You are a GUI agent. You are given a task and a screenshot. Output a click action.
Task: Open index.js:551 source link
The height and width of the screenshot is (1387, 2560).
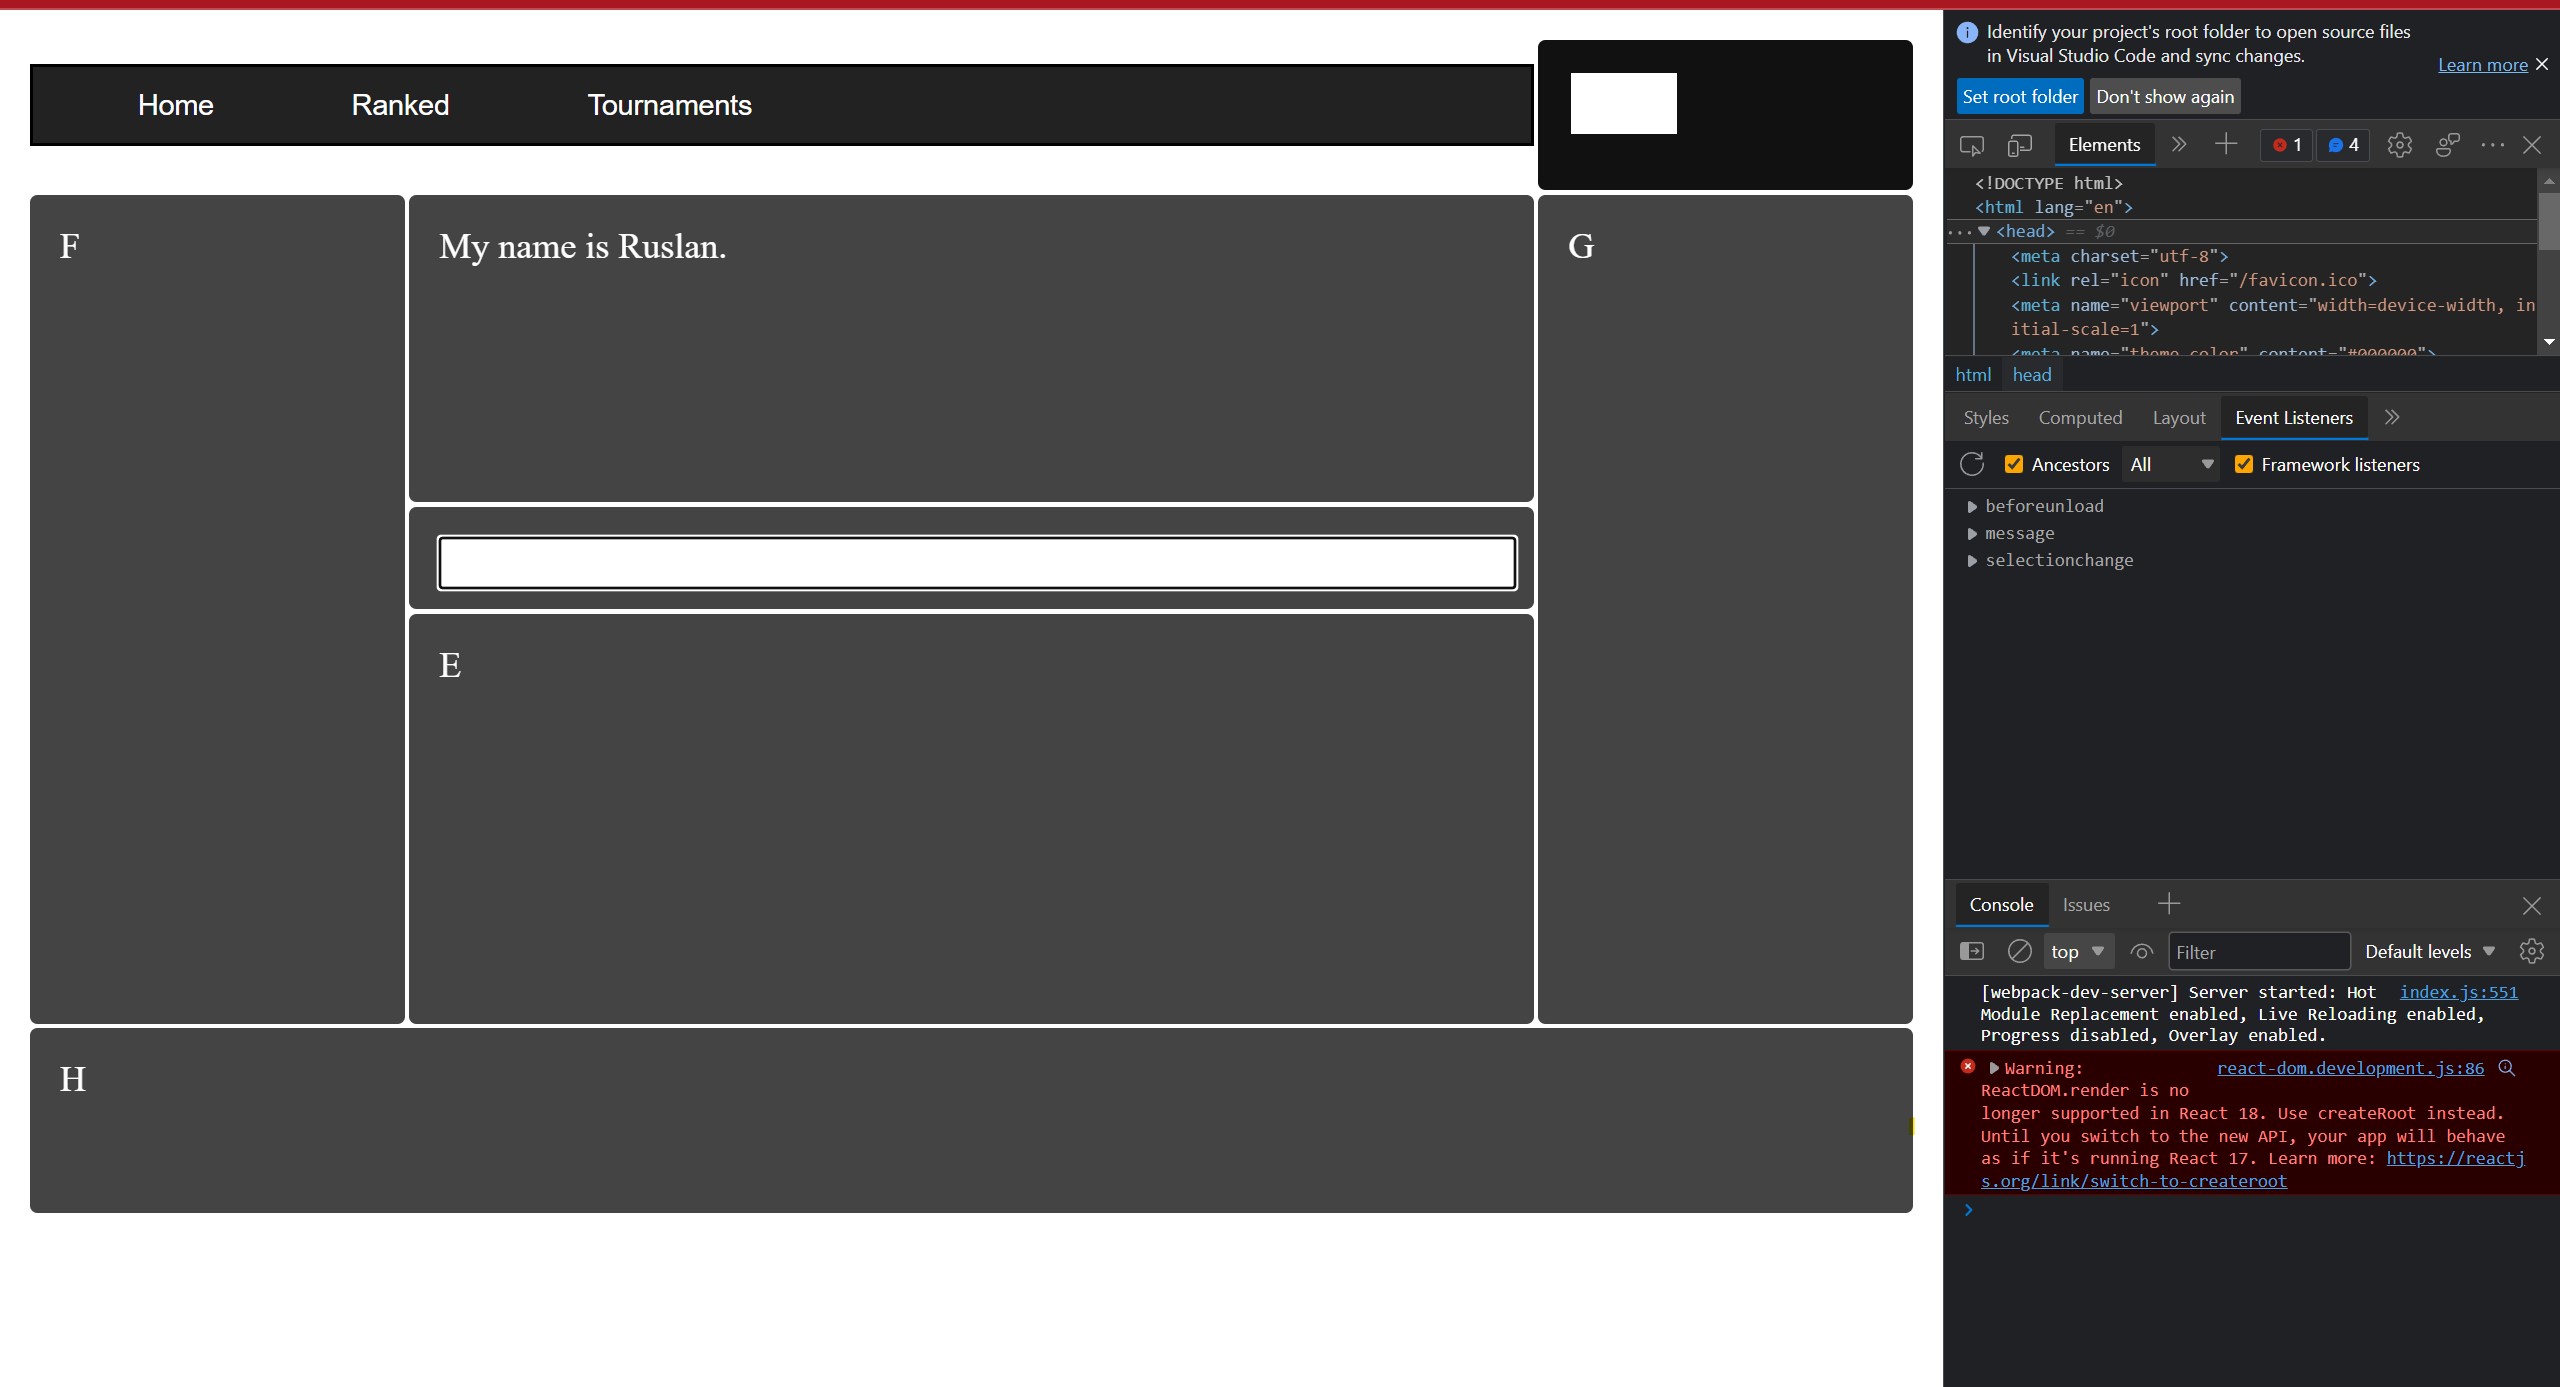pos(2458,992)
